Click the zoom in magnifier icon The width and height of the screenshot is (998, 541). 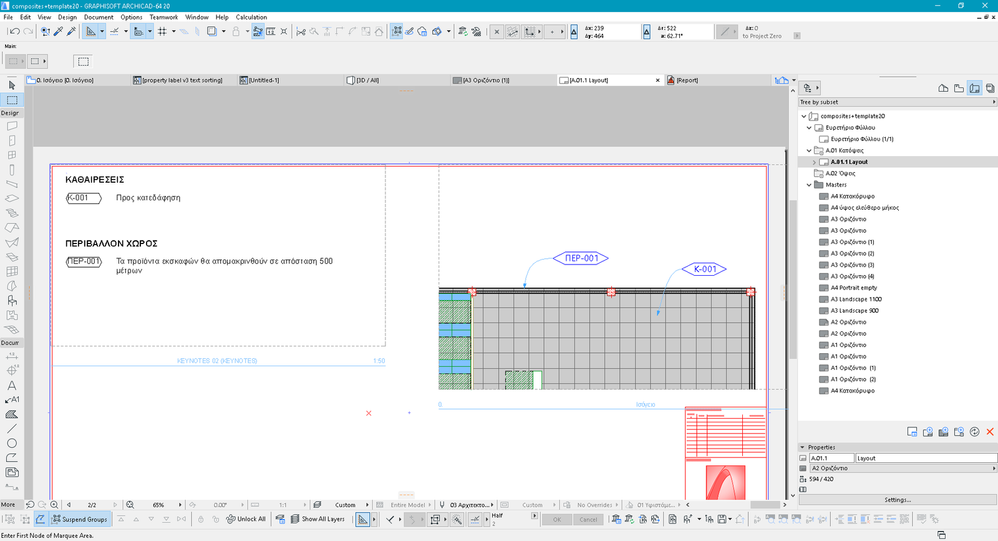point(55,505)
